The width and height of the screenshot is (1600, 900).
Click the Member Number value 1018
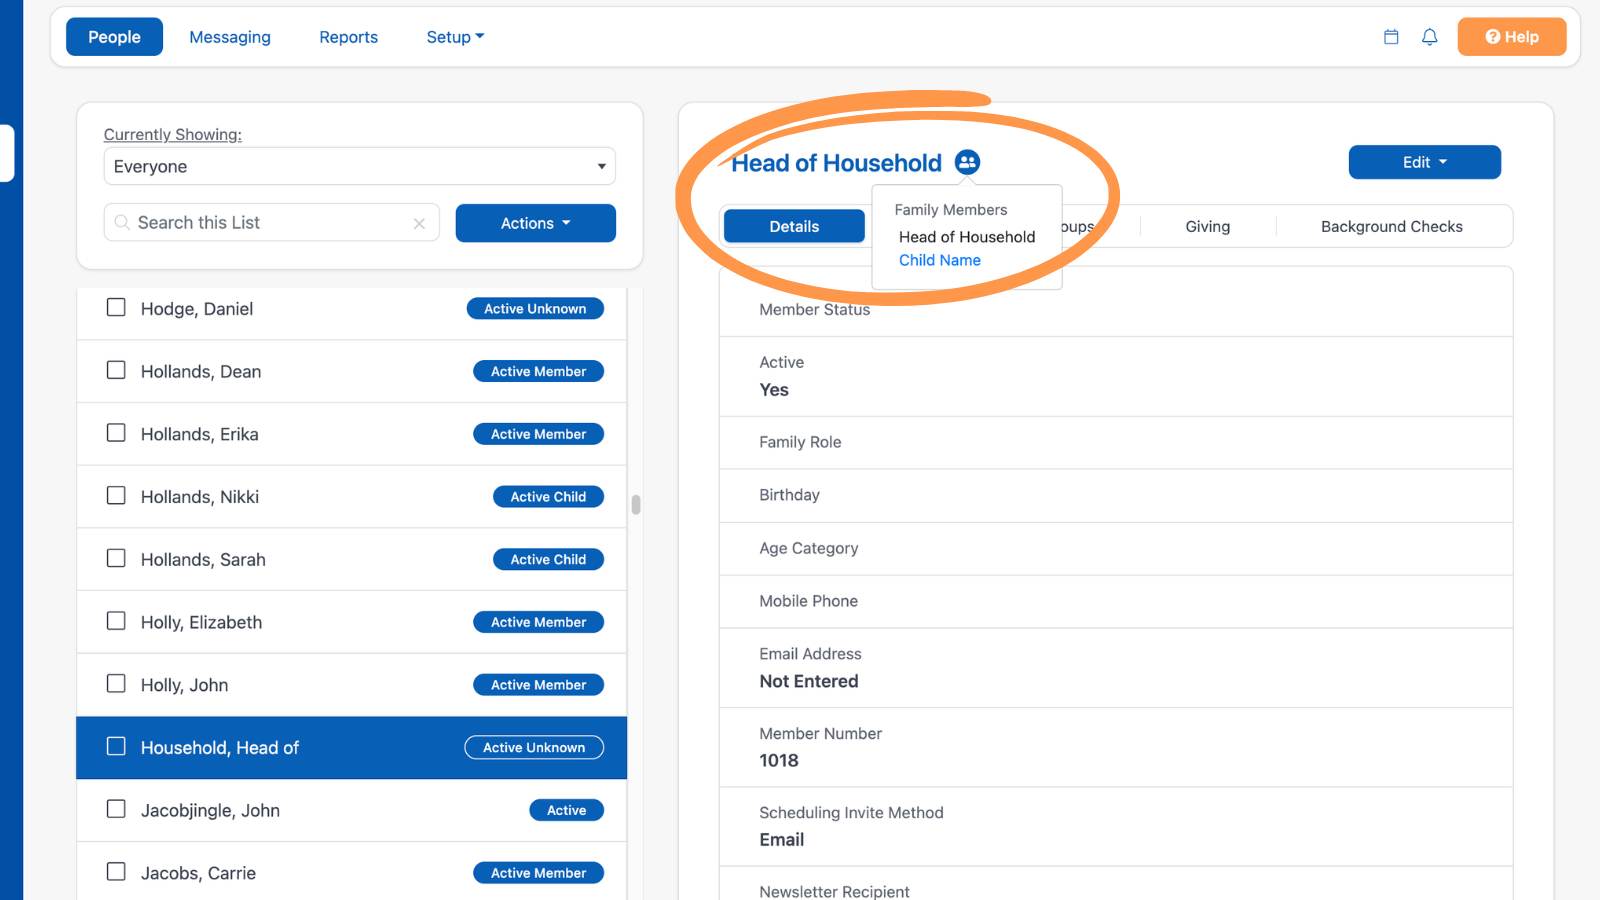click(779, 761)
